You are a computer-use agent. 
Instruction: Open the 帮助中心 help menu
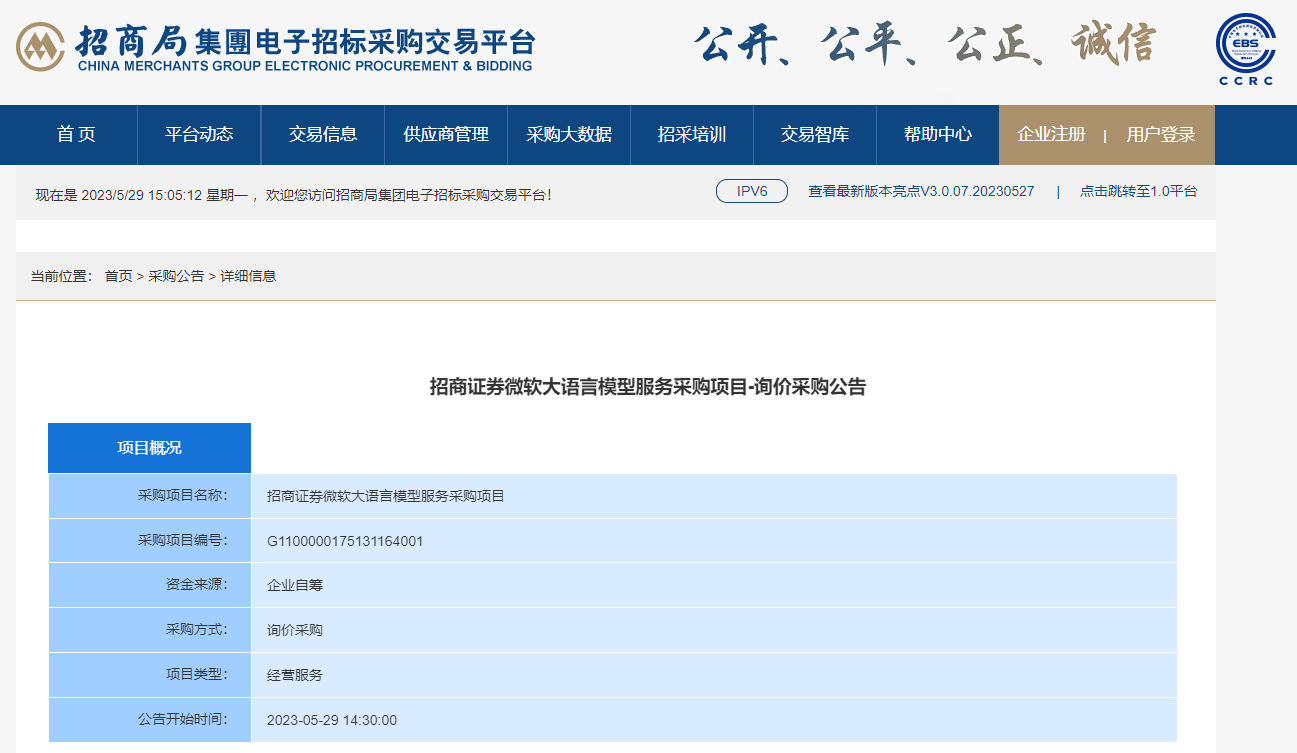pyautogui.click(x=938, y=135)
